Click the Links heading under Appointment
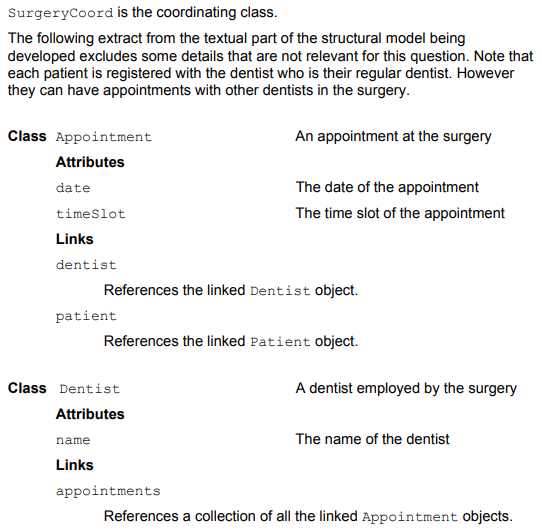 75,239
